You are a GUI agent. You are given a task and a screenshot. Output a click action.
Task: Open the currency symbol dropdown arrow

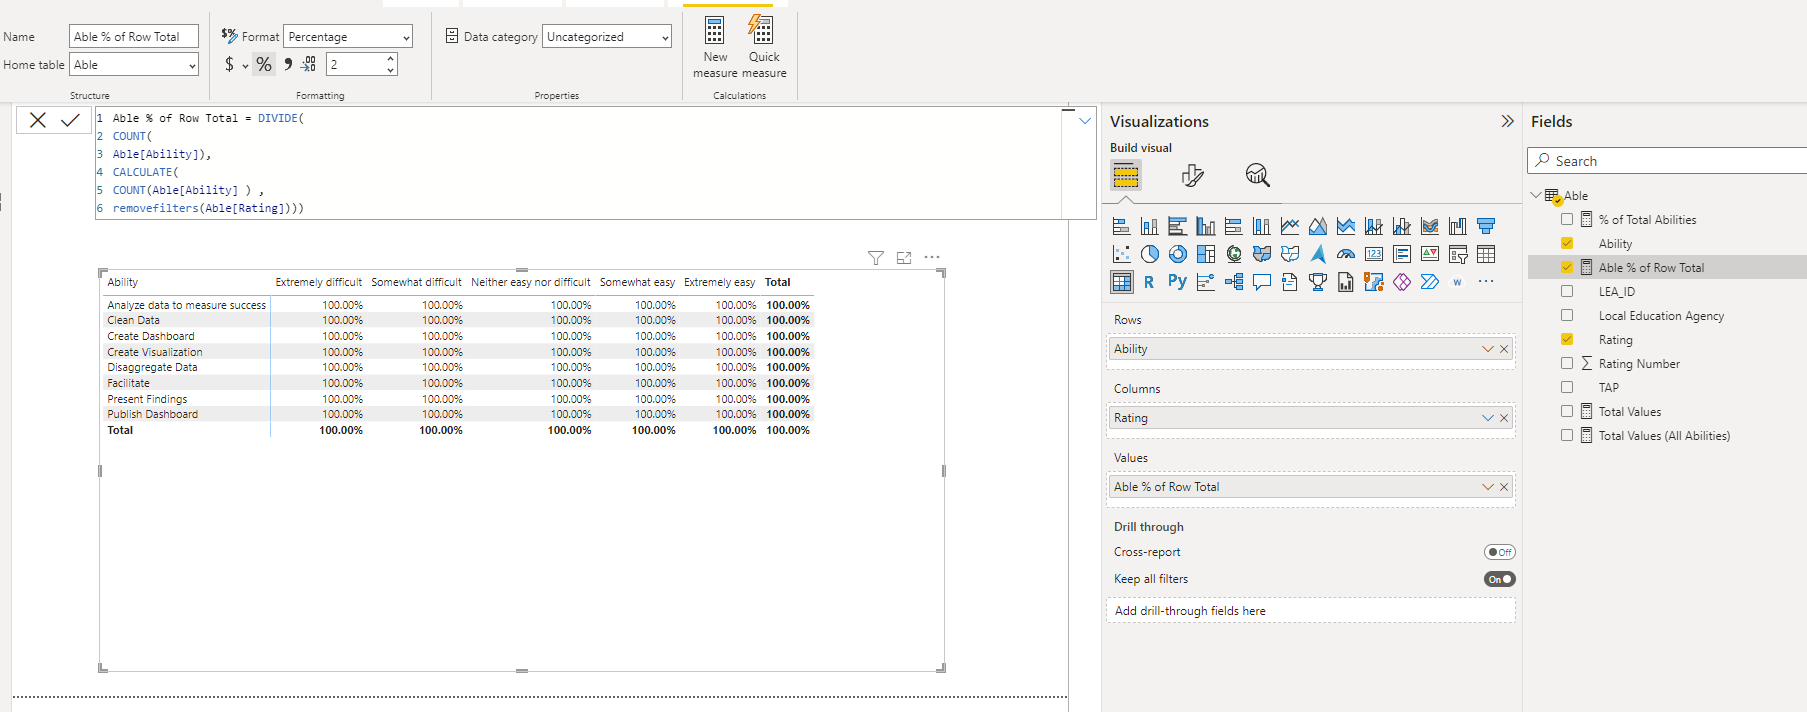coord(245,66)
